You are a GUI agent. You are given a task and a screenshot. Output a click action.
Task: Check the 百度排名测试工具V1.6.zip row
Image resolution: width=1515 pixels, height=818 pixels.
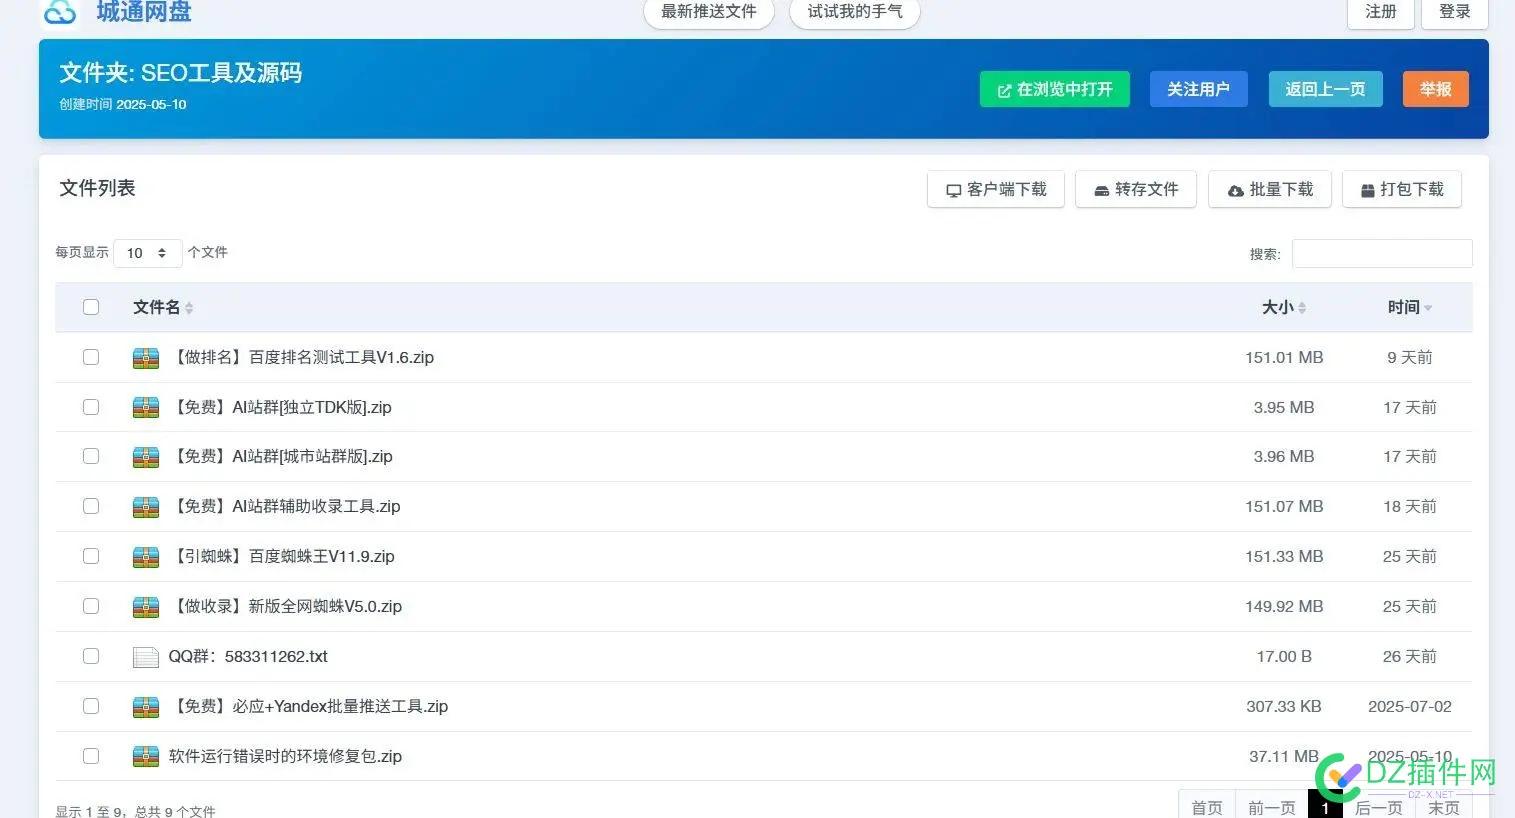pos(91,357)
